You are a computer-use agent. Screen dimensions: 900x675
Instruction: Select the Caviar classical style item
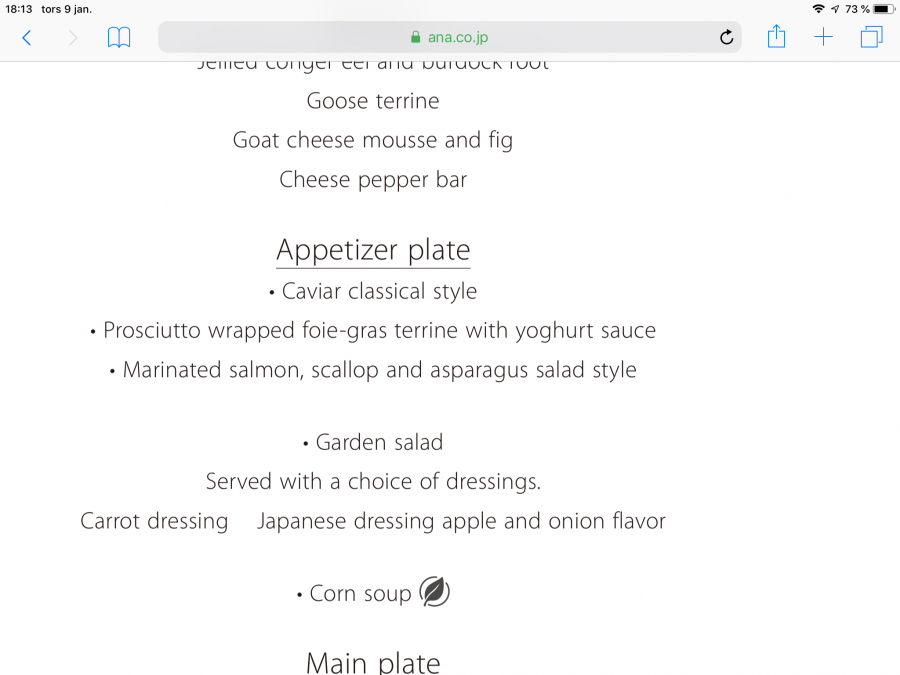click(x=379, y=291)
